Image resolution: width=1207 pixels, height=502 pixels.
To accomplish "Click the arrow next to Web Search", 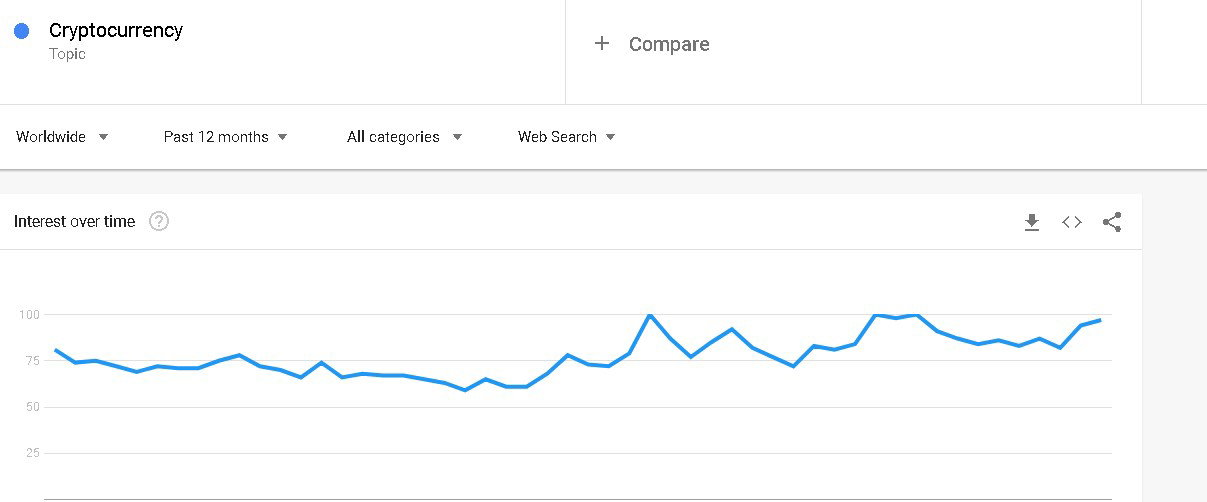I will tap(611, 137).
